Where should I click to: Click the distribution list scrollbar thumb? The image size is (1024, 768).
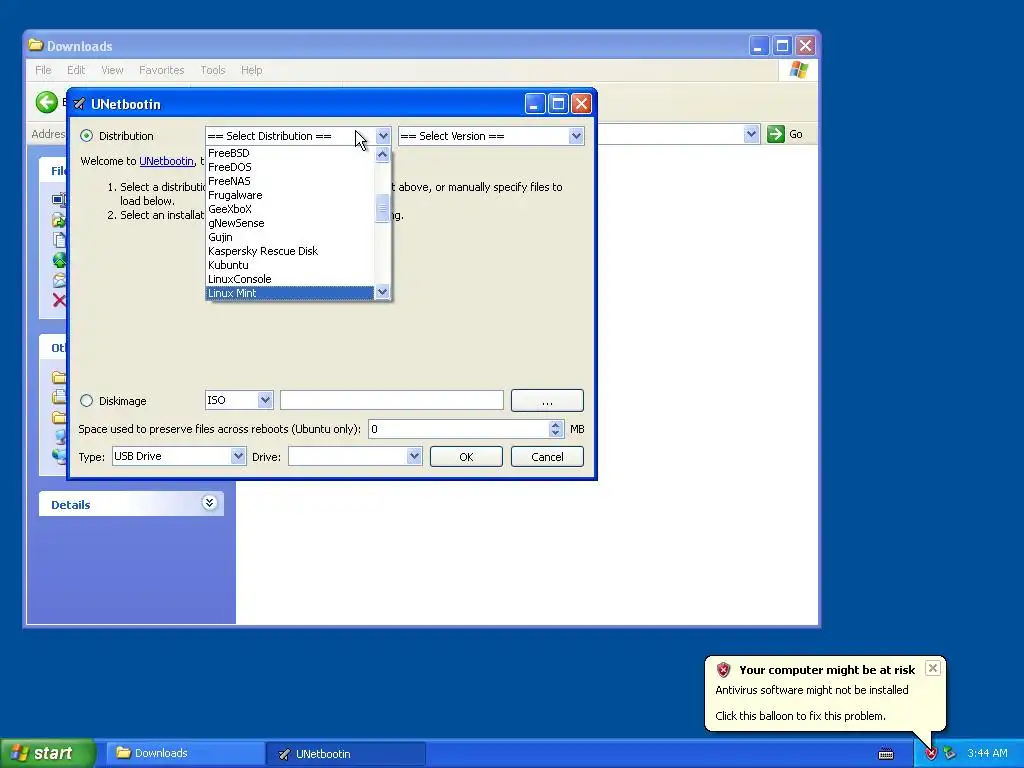click(383, 209)
